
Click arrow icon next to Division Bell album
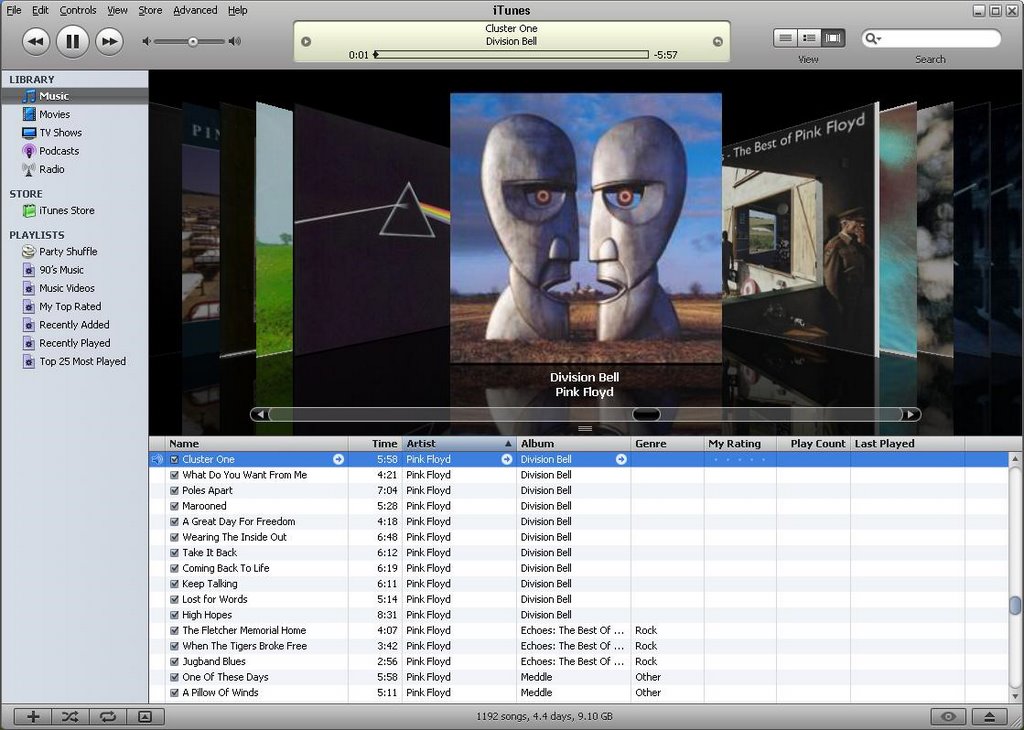pos(621,459)
